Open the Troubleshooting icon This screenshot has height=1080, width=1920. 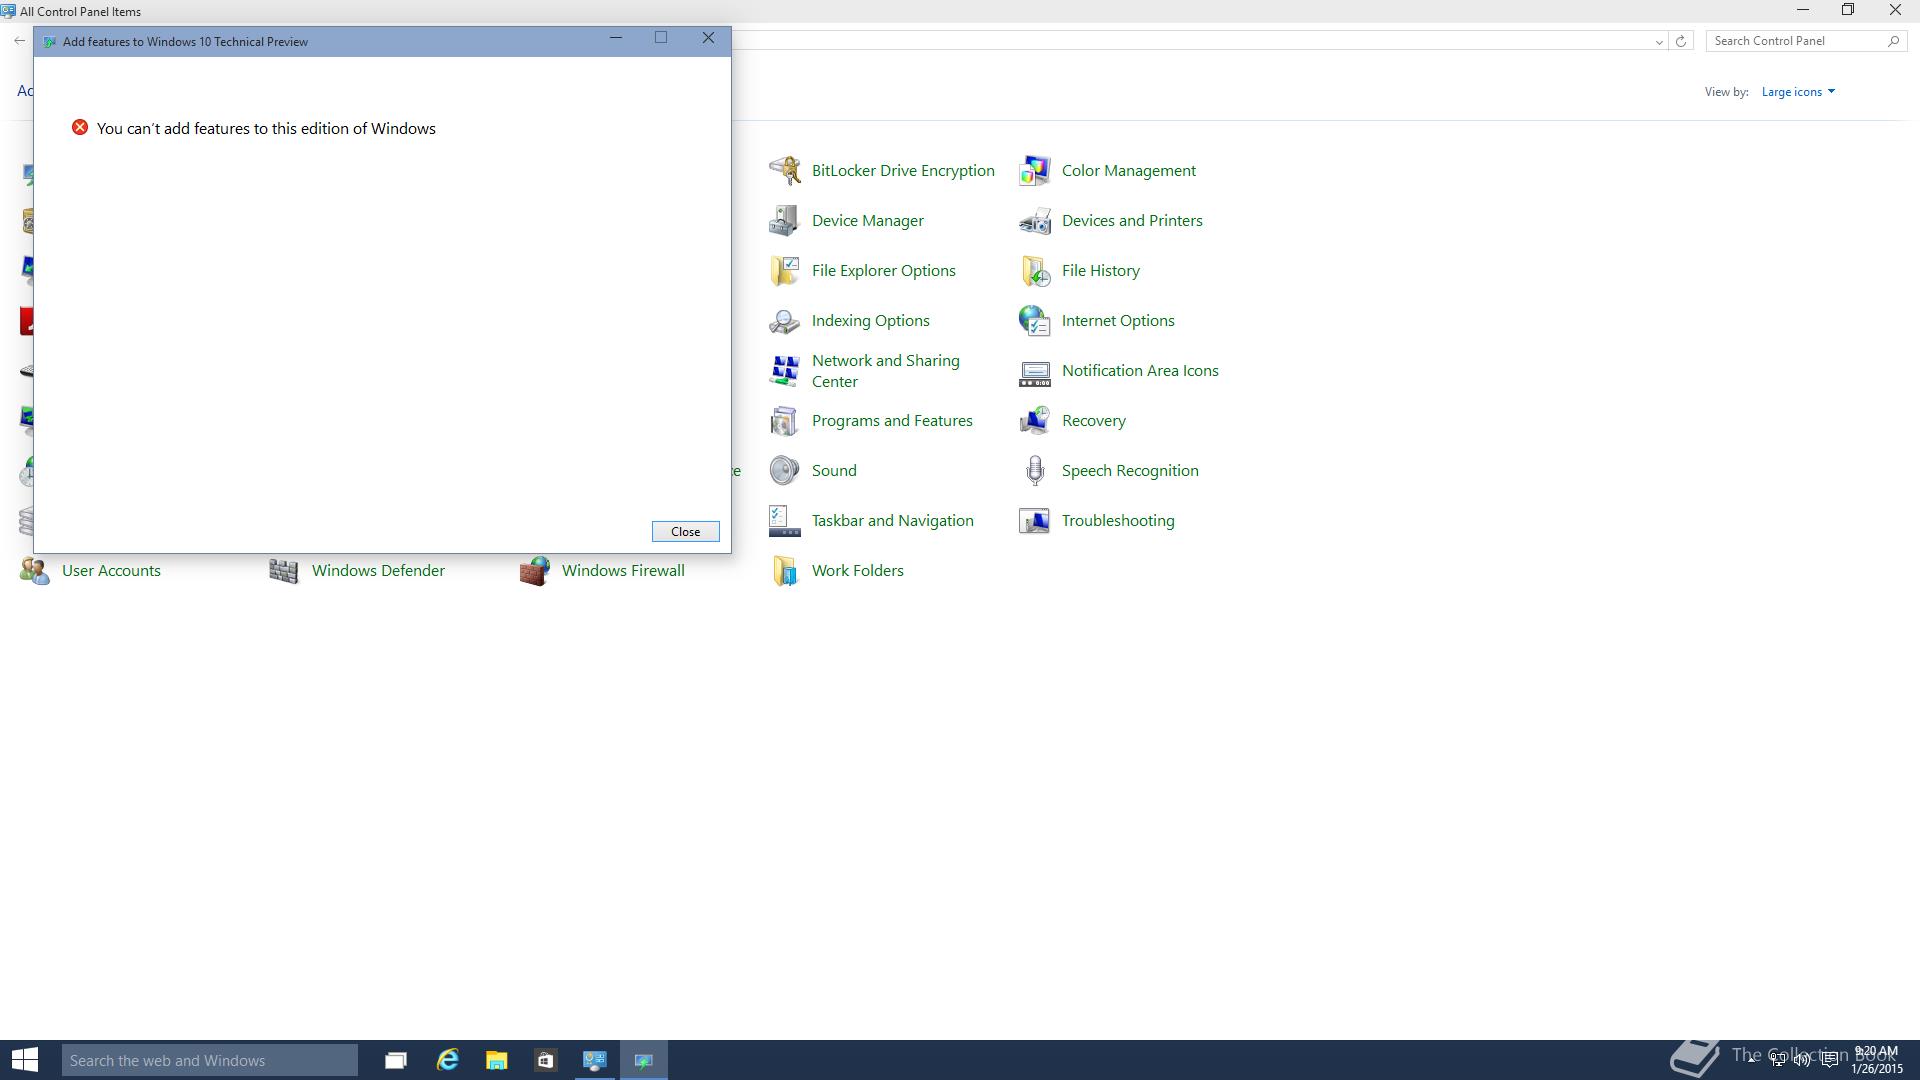click(1035, 521)
